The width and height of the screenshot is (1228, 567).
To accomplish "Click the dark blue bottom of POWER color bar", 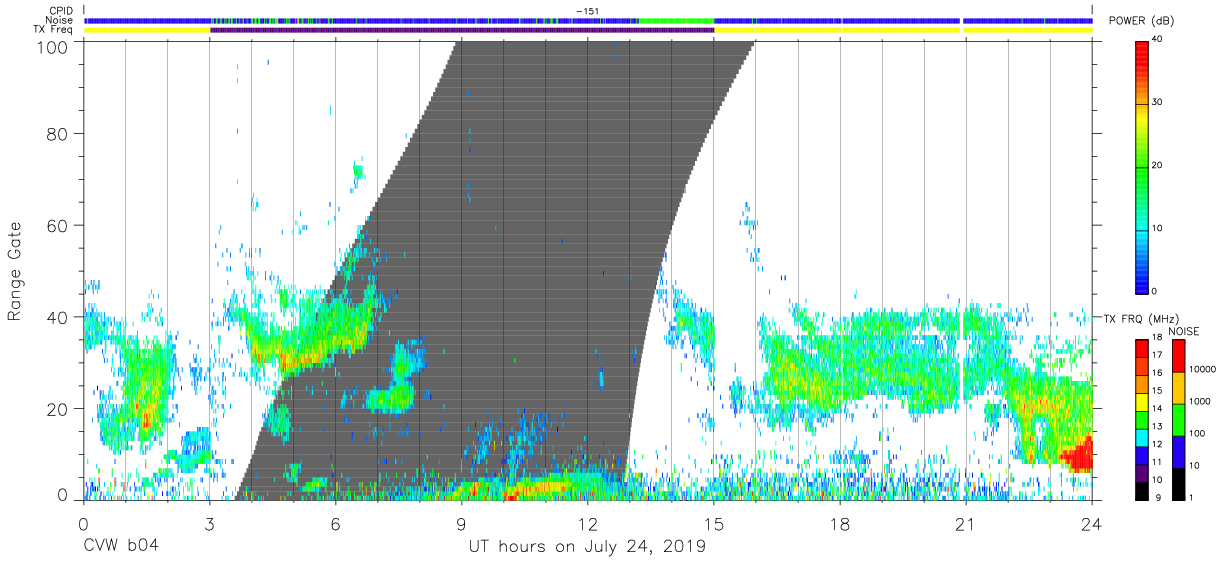I will tap(1143, 284).
